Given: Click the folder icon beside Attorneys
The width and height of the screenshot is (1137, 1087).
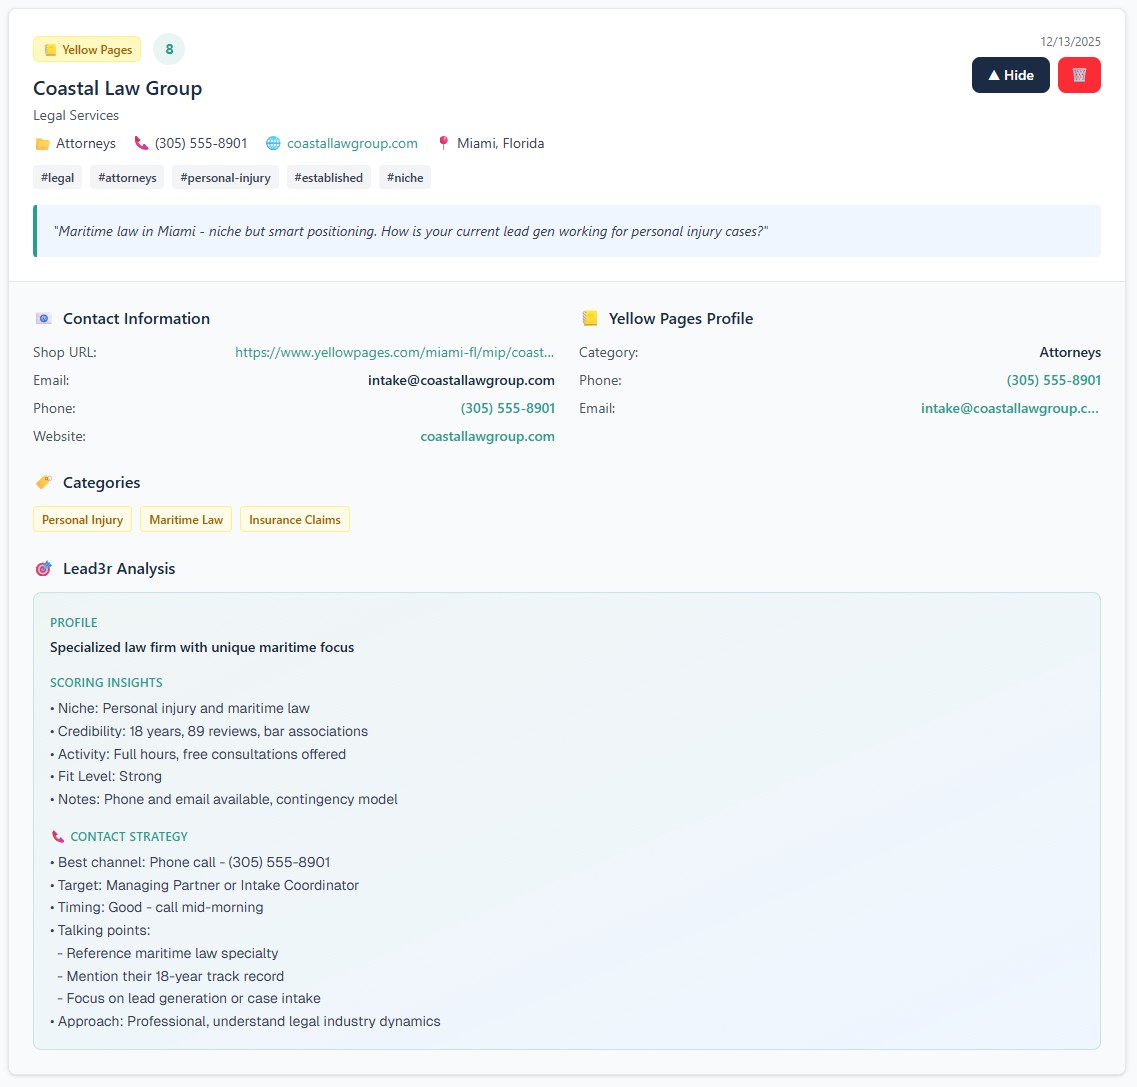Looking at the screenshot, I should point(42,143).
